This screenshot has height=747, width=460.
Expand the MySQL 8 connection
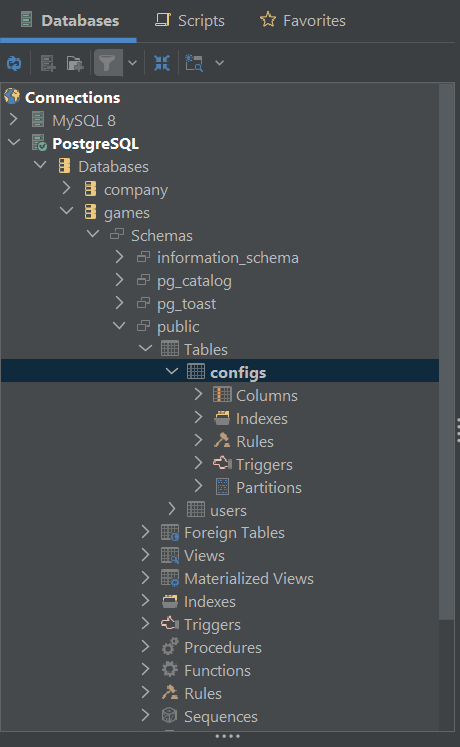(x=14, y=120)
